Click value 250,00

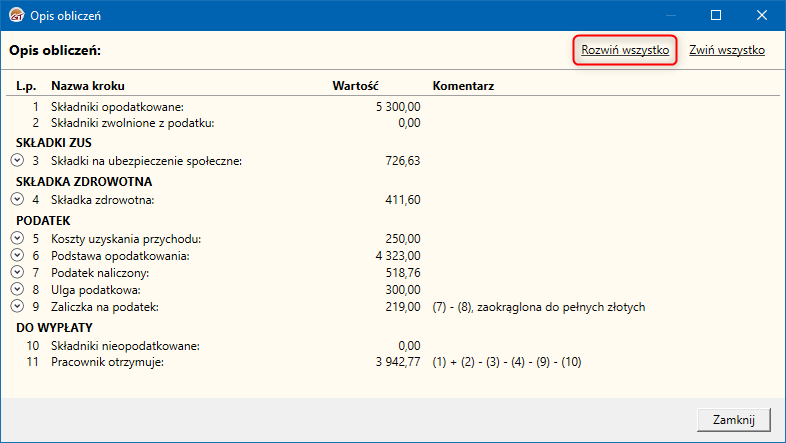coord(403,239)
